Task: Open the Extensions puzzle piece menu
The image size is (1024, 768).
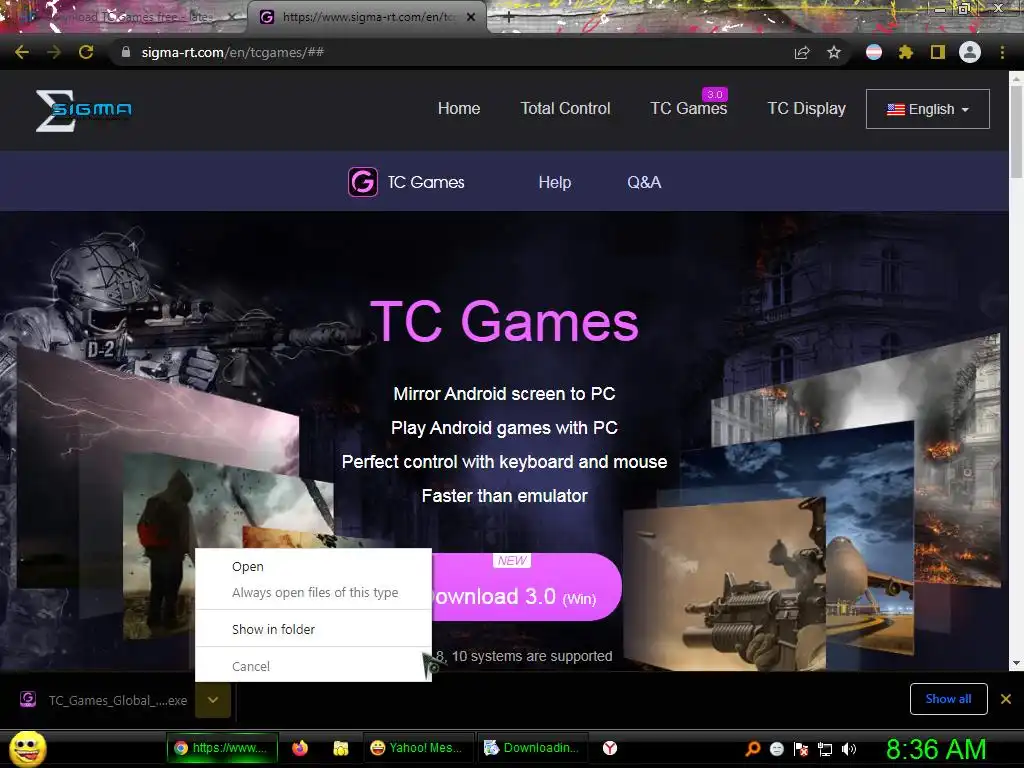Action: 906,52
